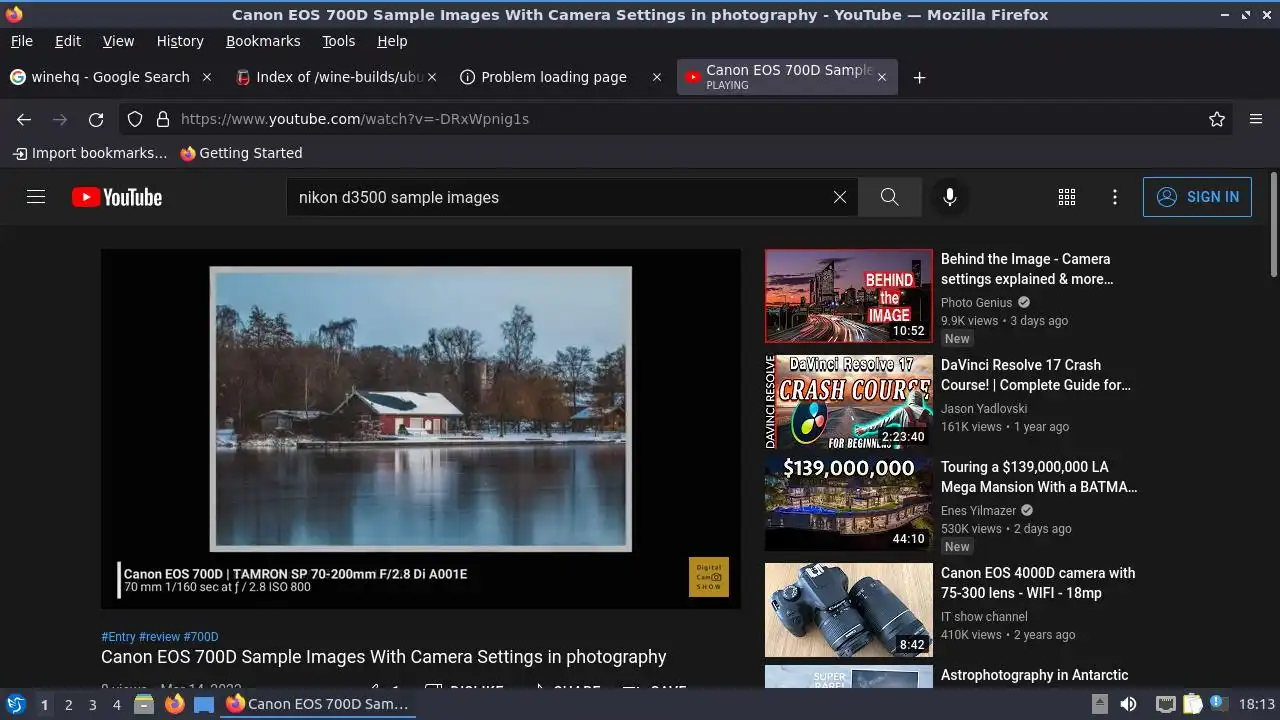
Task: Open the File menu
Action: pyautogui.click(x=21, y=41)
